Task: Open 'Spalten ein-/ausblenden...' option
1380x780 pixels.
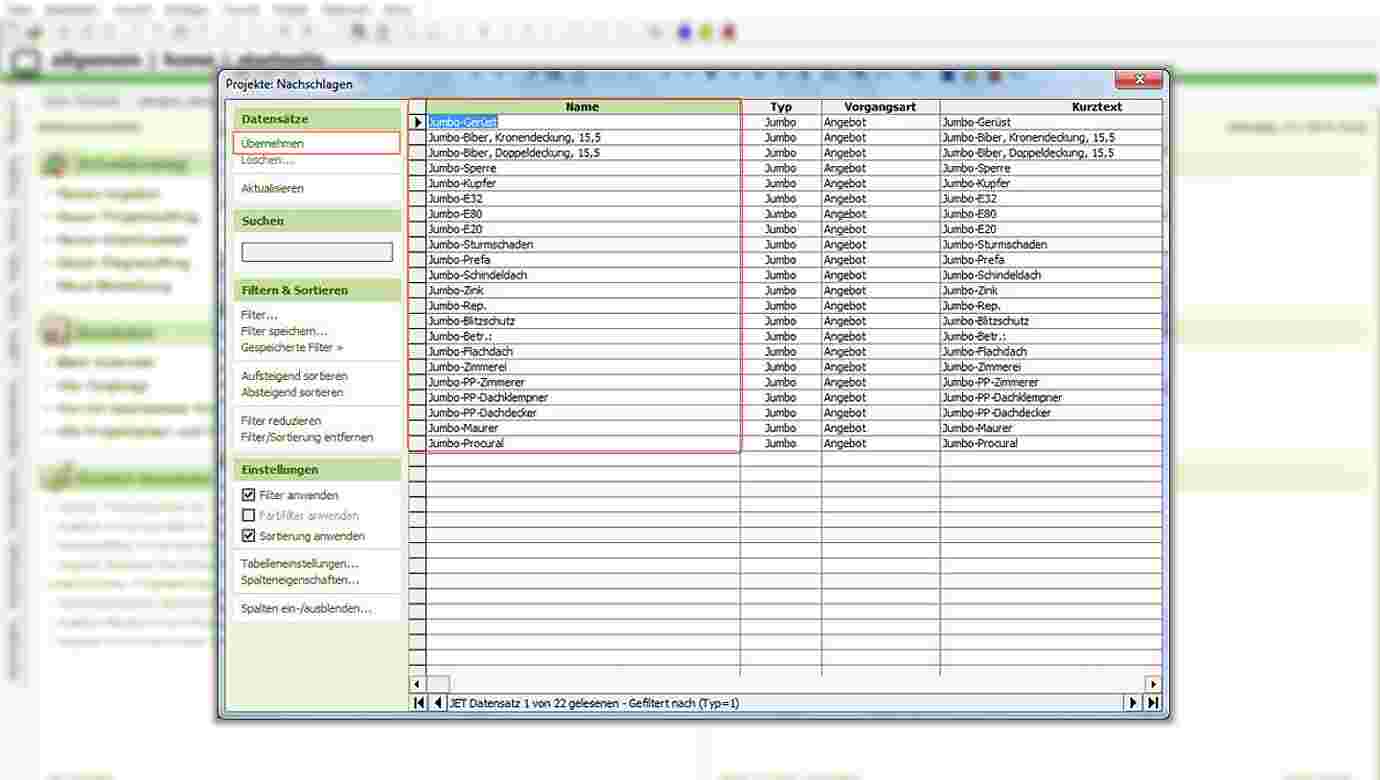Action: point(306,608)
